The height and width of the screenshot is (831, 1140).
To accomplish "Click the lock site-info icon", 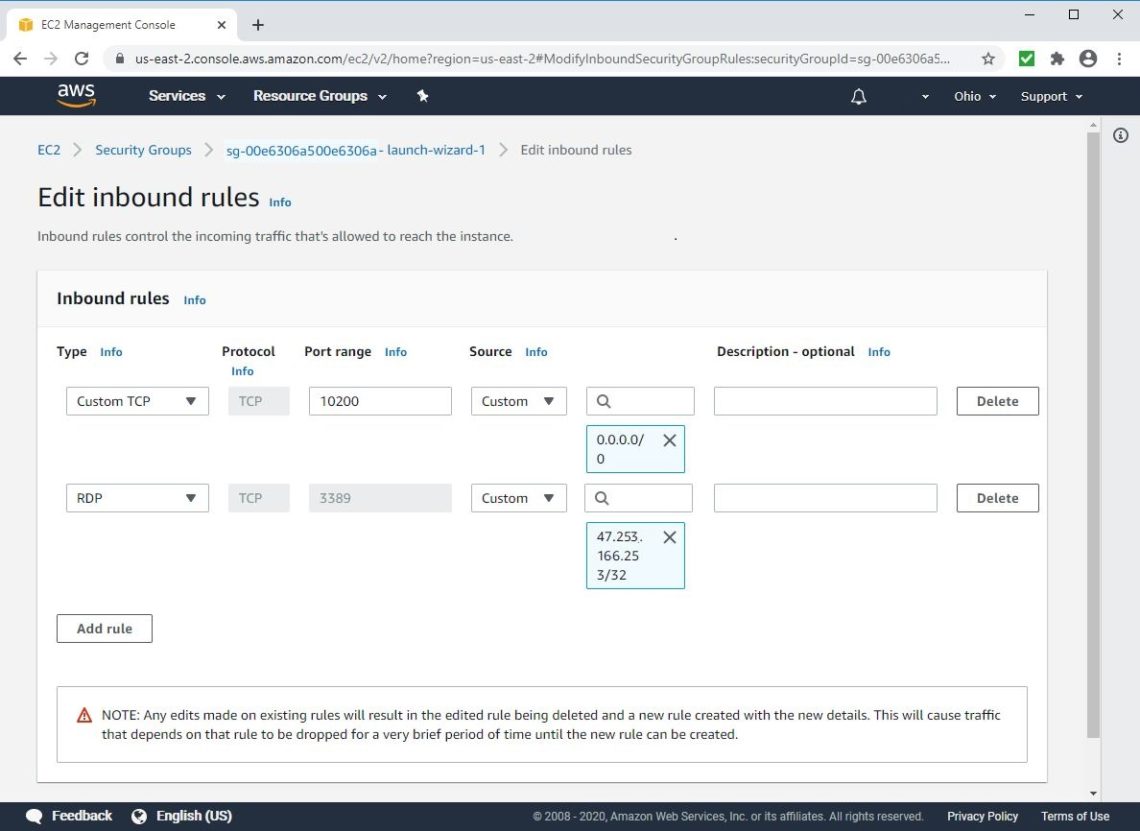I will tap(120, 59).
